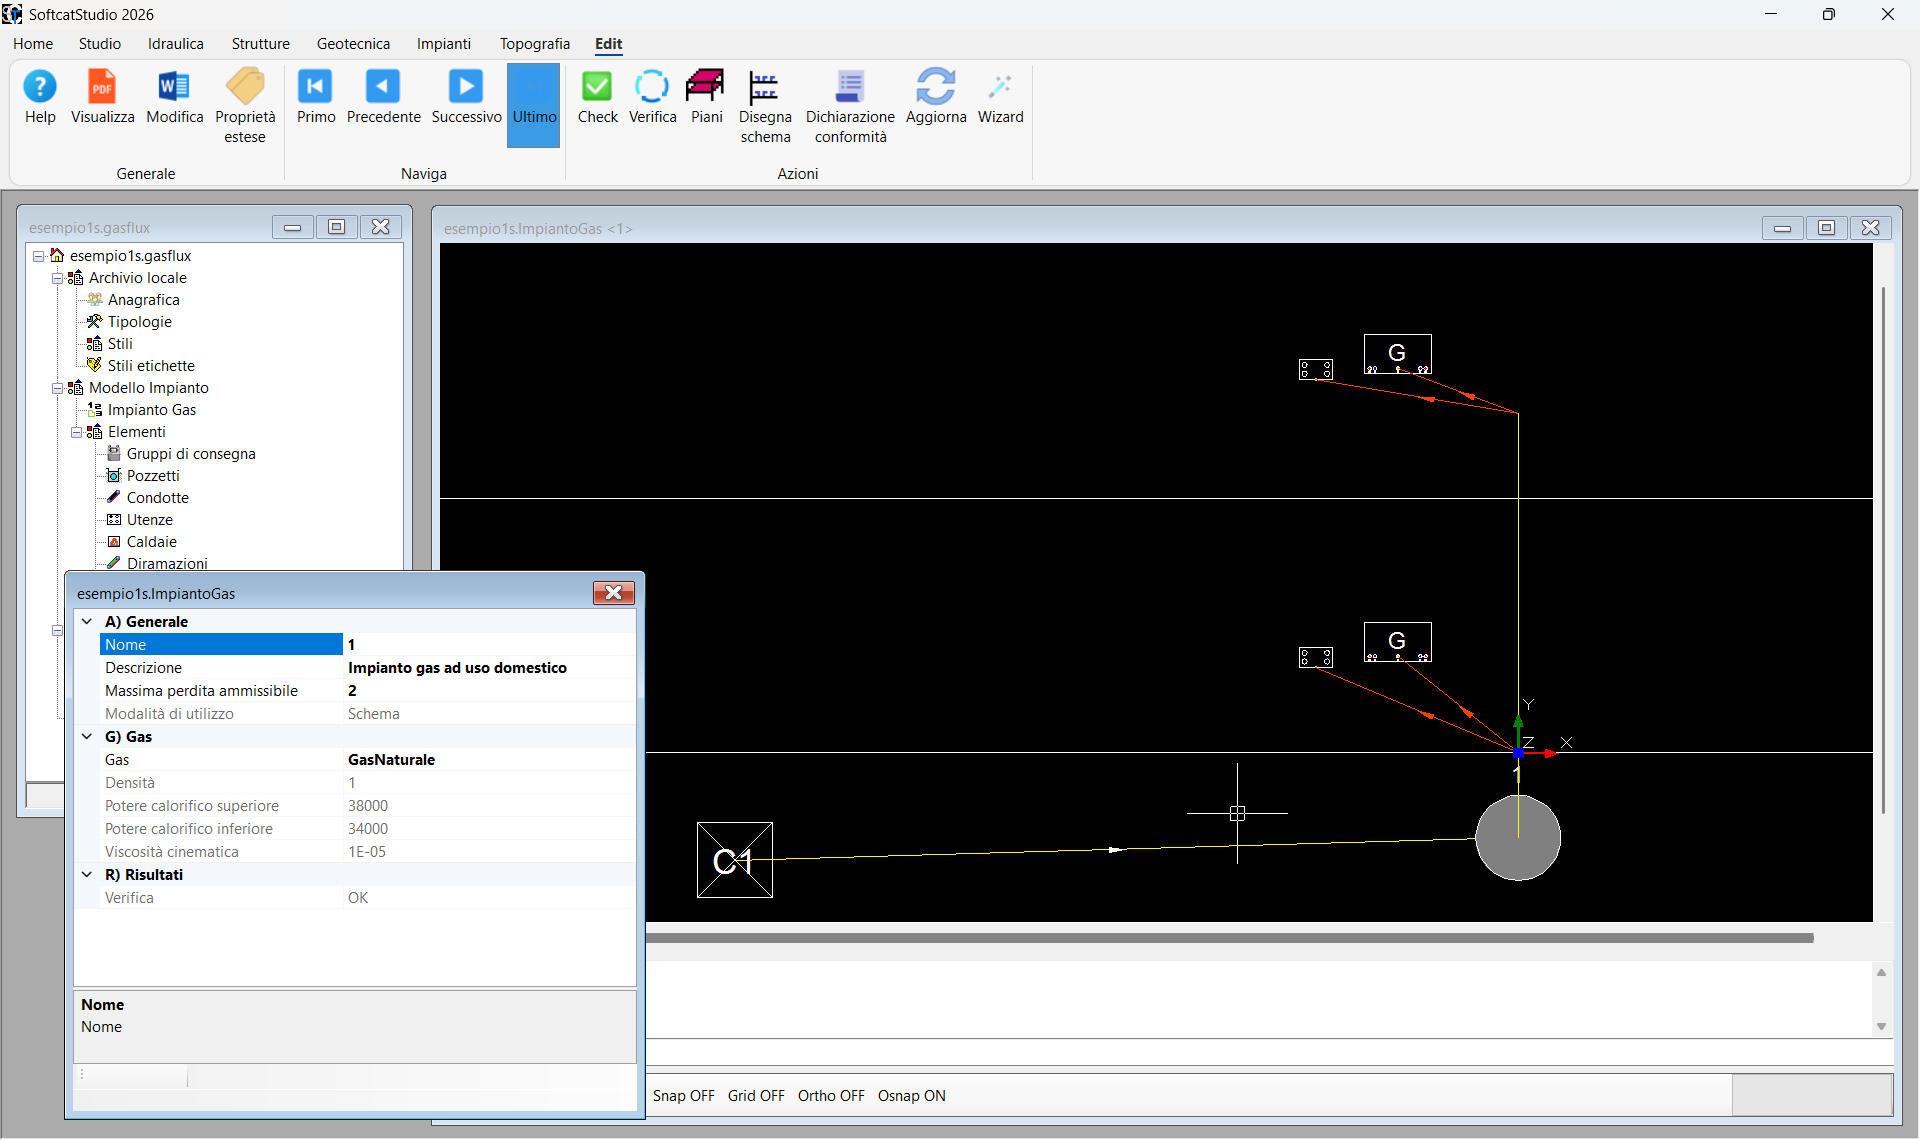Open the Piani tool
Image resolution: width=1920 pixels, height=1140 pixels.
coord(706,97)
